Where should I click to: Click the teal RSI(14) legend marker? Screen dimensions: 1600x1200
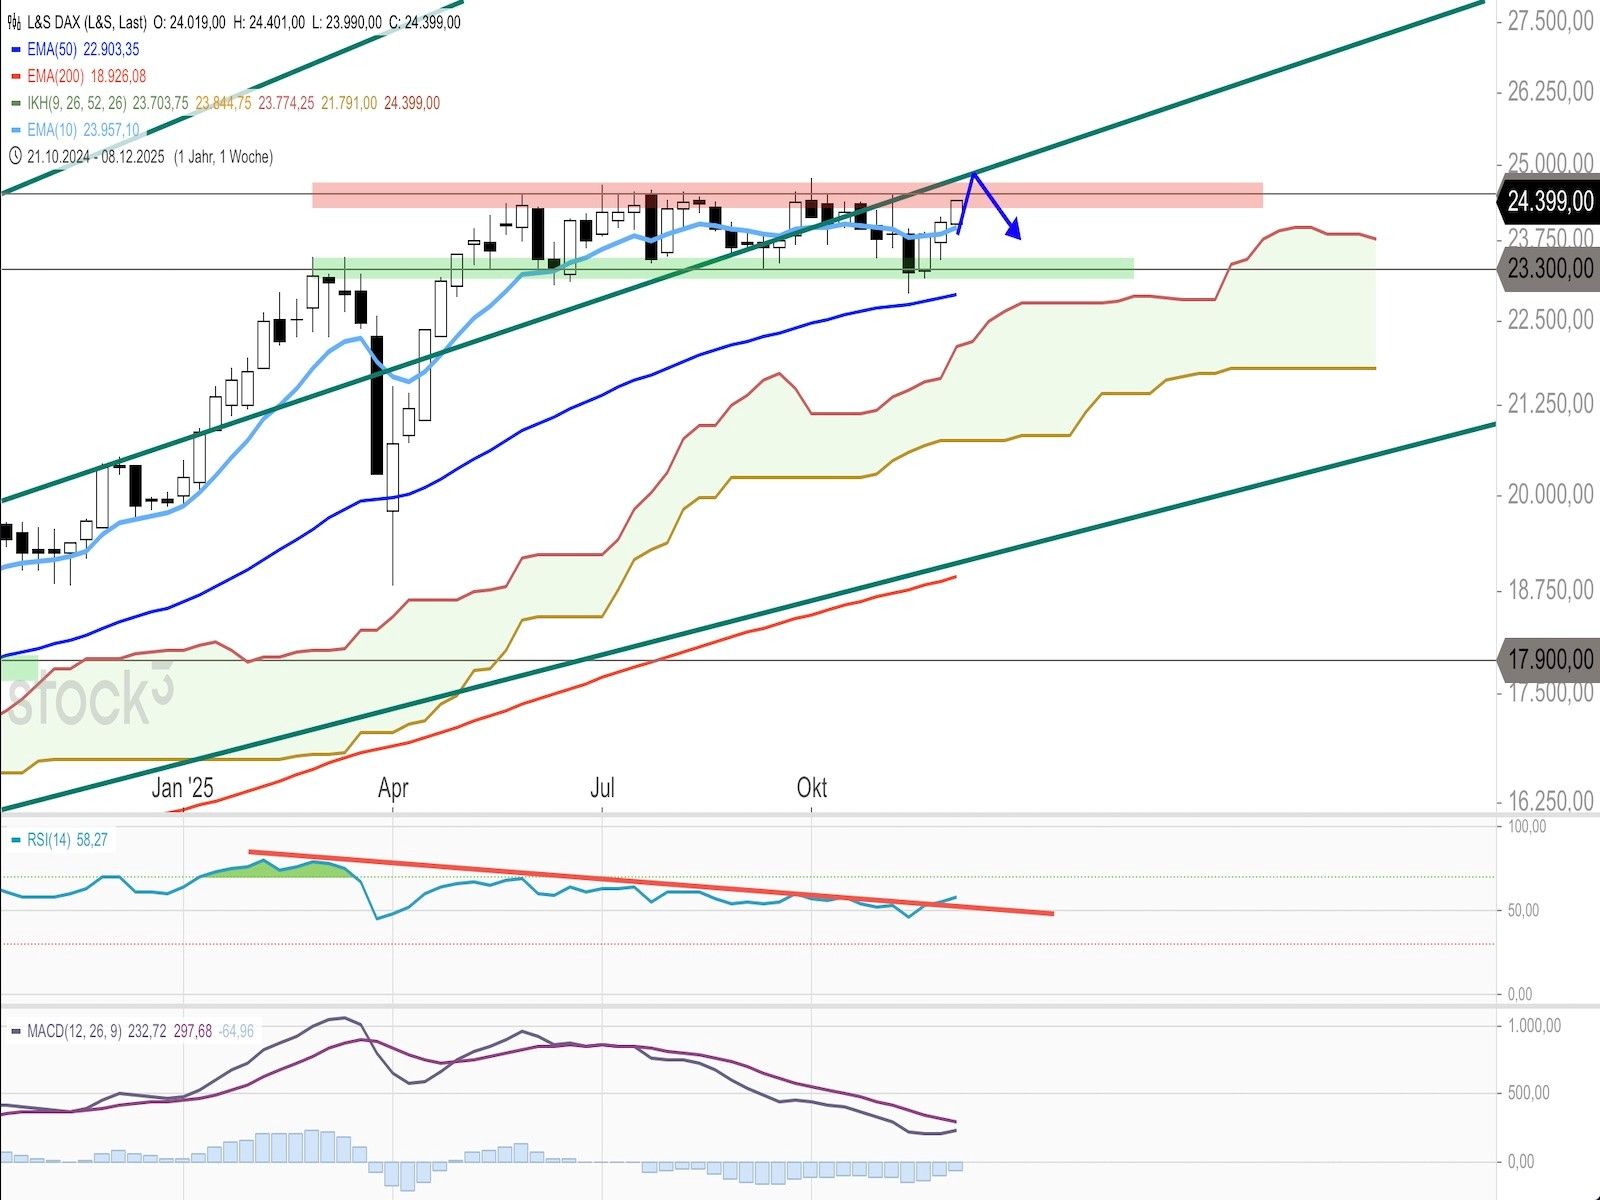tap(15, 841)
